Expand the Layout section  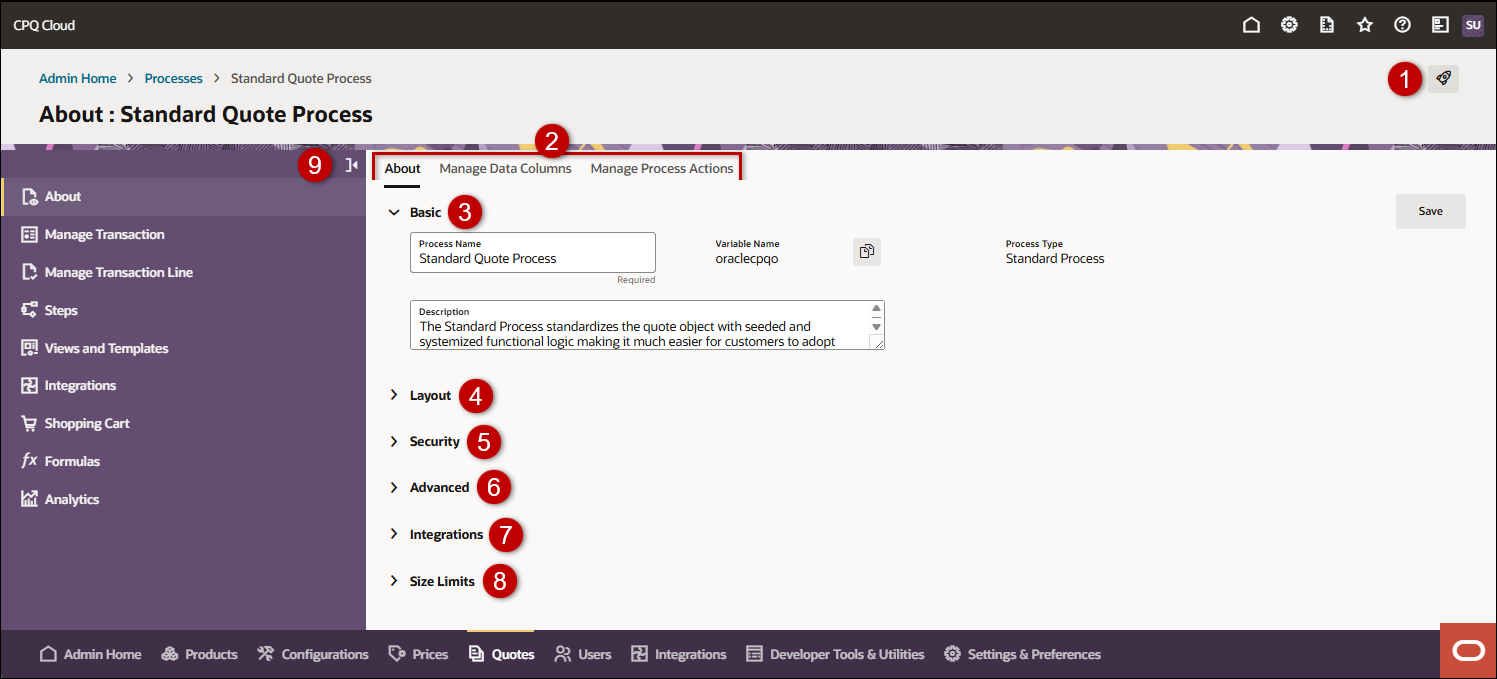point(394,395)
